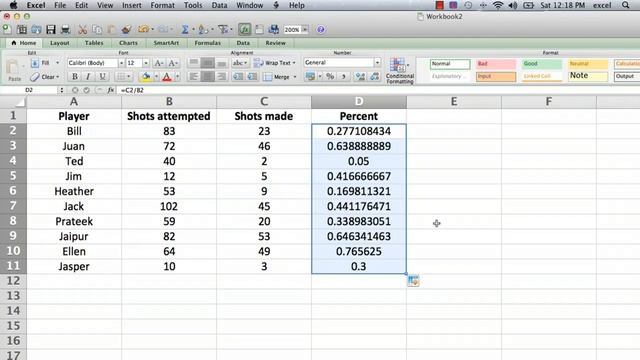Click the paste options icon below Percent column
This screenshot has height=360, width=640.
(413, 280)
